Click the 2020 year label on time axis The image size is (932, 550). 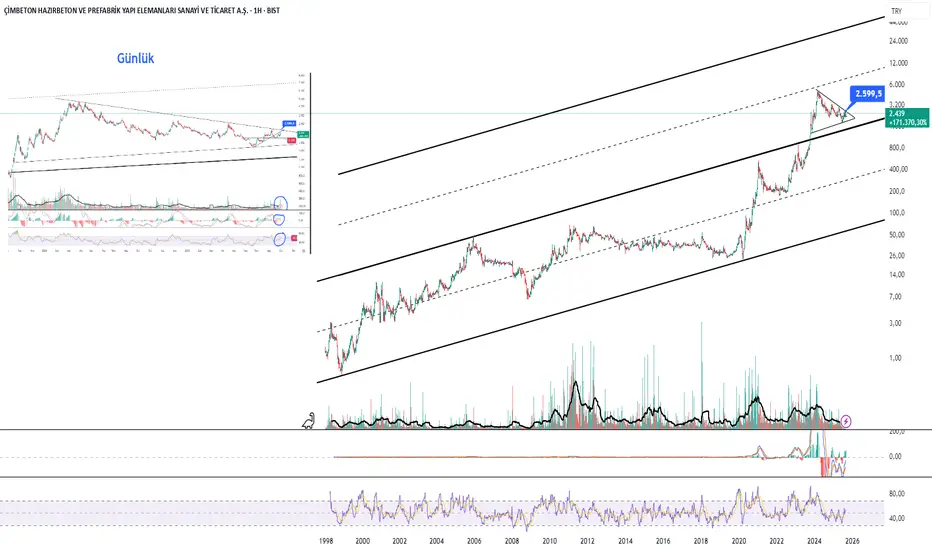(x=739, y=541)
